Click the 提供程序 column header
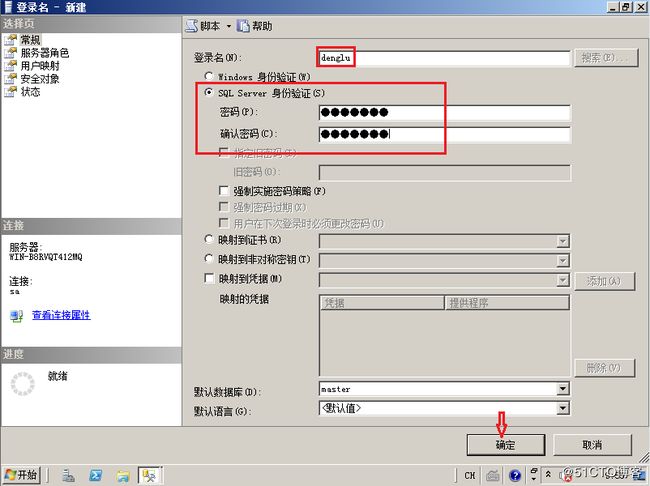The height and width of the screenshot is (486, 650). [507, 303]
